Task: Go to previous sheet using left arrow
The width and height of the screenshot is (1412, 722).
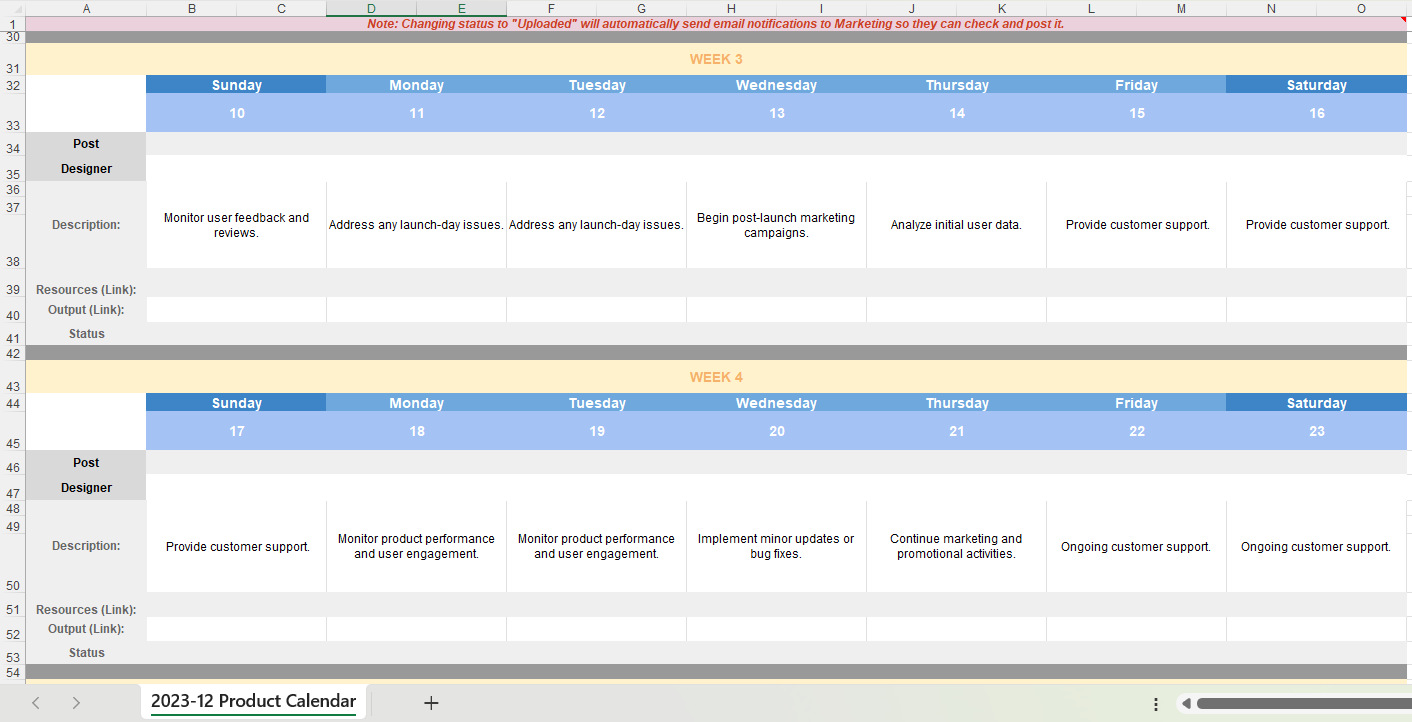Action: pyautogui.click(x=36, y=703)
